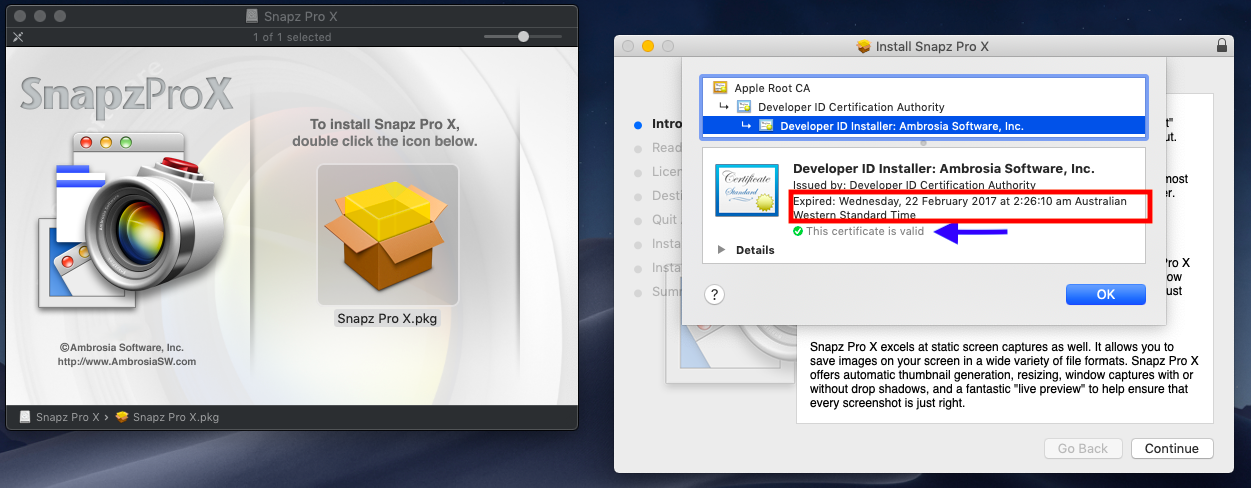Click Snapz Pro X.pkg in path bar
The image size is (1251, 488).
pos(166,417)
